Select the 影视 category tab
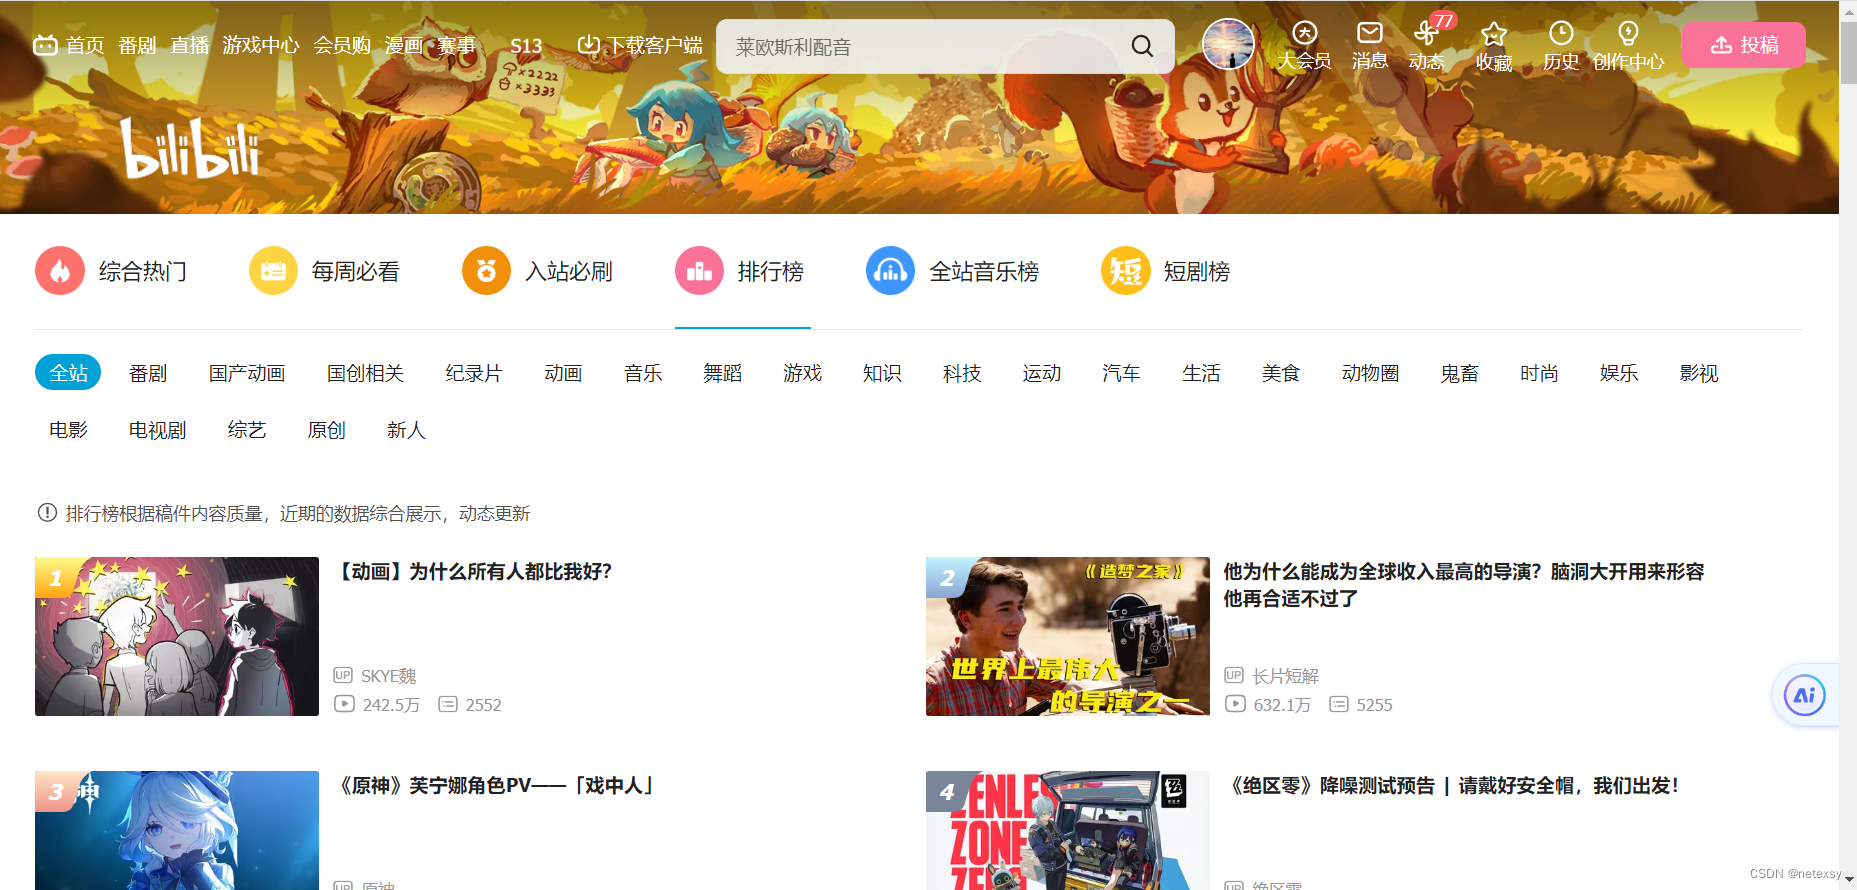1857x890 pixels. pos(1699,373)
